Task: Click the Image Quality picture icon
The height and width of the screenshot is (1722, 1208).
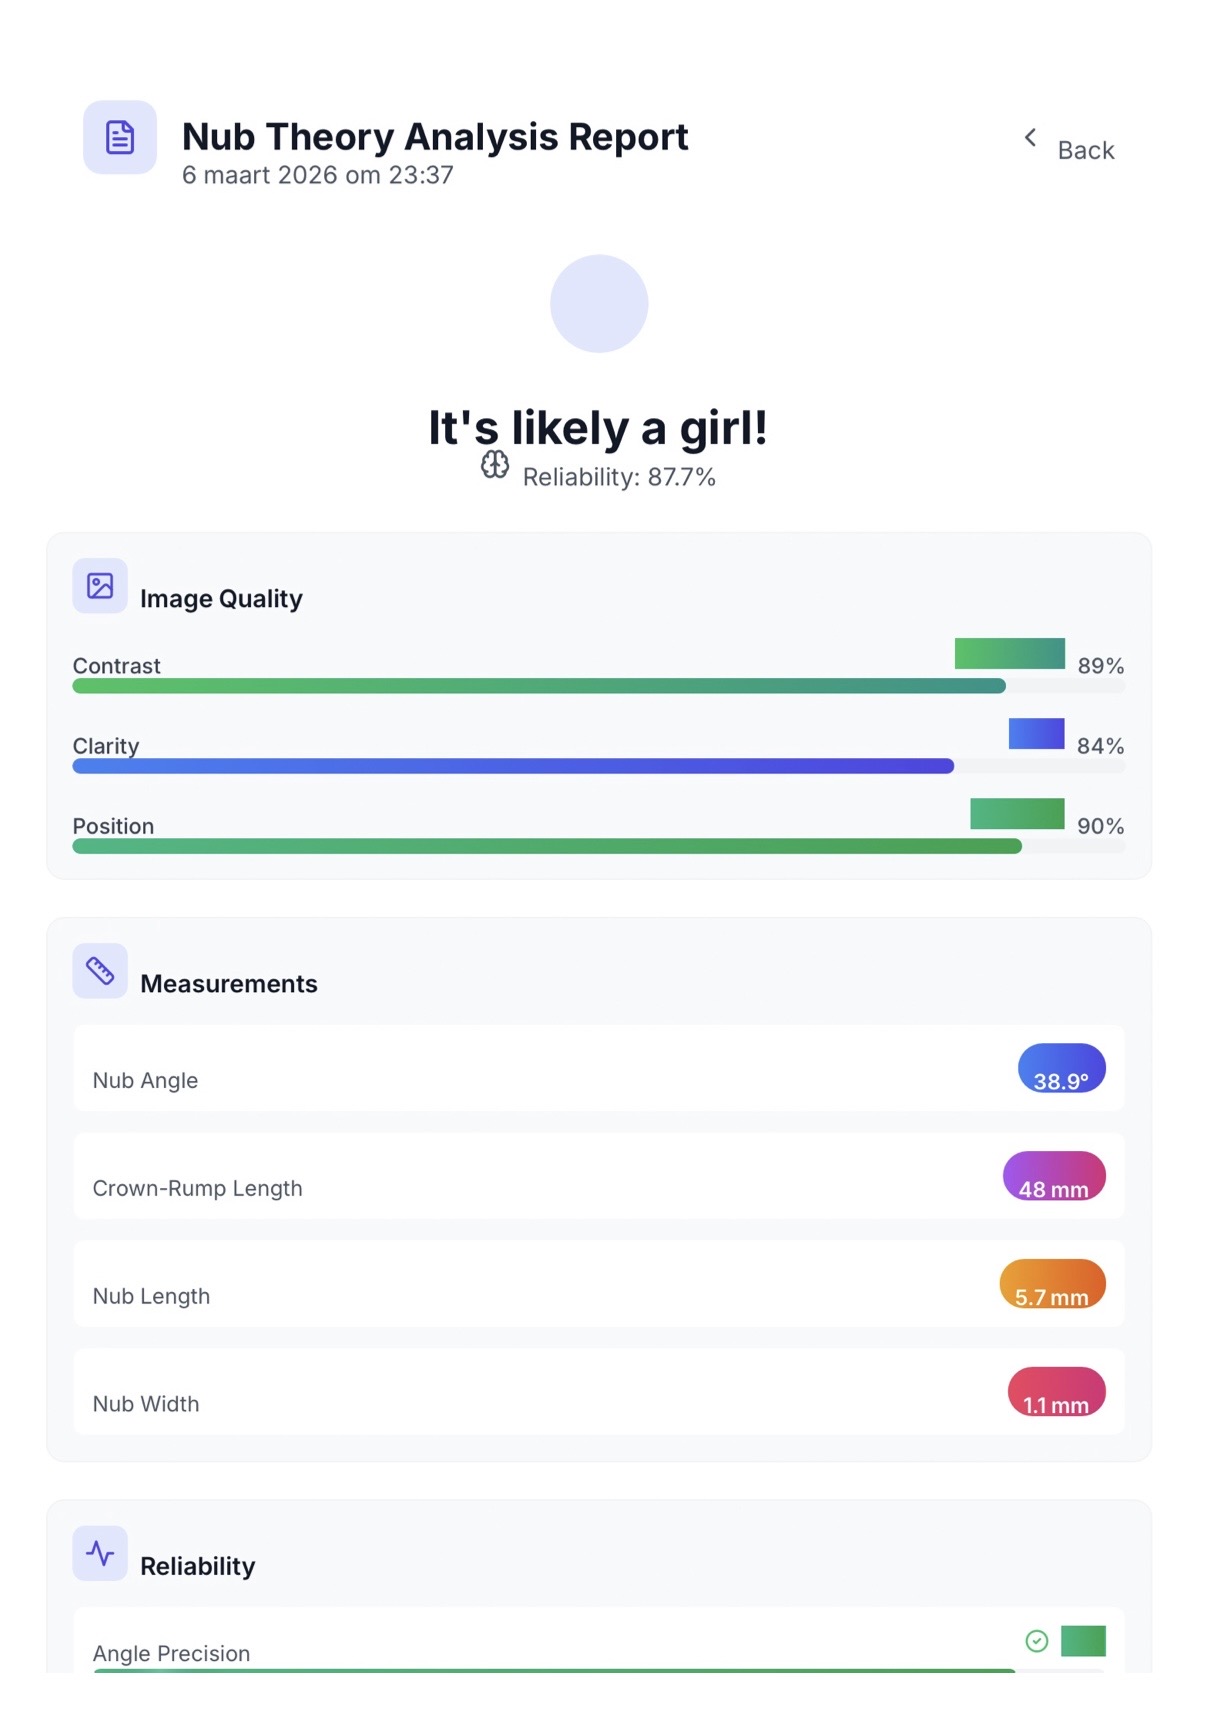Action: pos(100,586)
